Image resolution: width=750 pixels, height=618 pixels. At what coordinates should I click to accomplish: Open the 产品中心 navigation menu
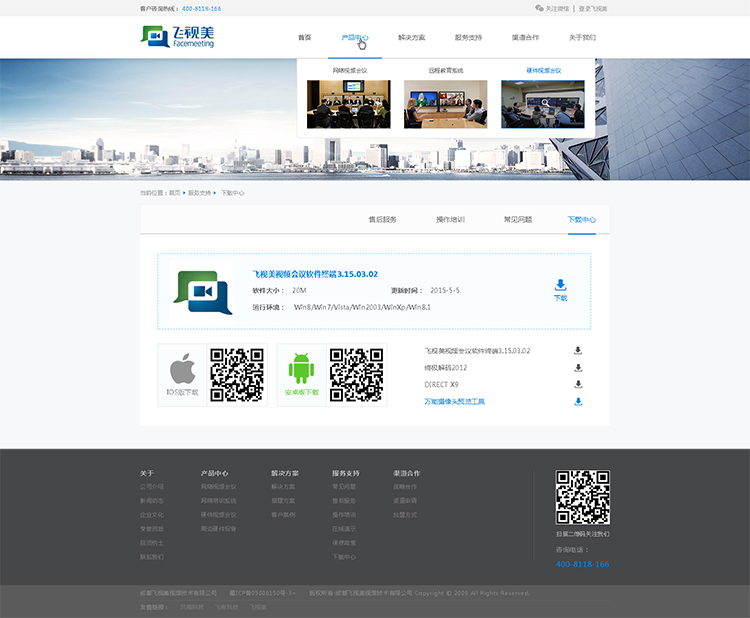coord(354,37)
